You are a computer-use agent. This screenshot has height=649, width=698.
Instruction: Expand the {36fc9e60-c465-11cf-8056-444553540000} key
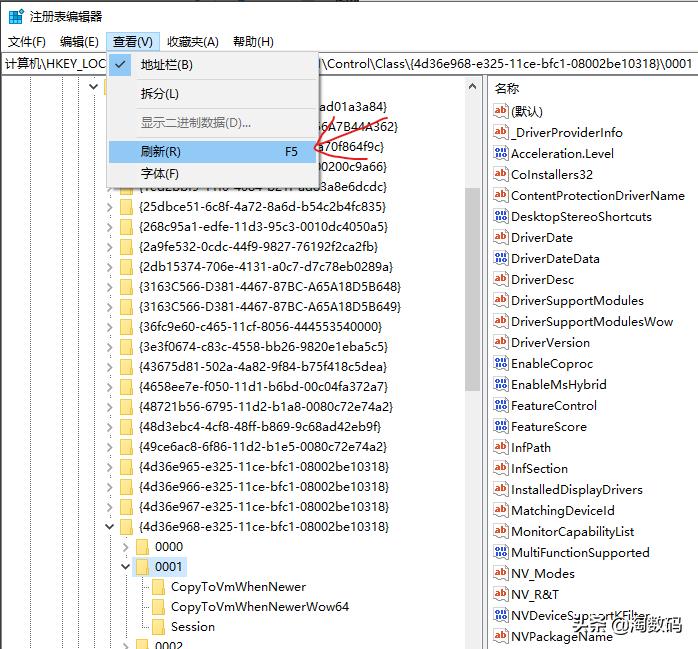[110, 327]
